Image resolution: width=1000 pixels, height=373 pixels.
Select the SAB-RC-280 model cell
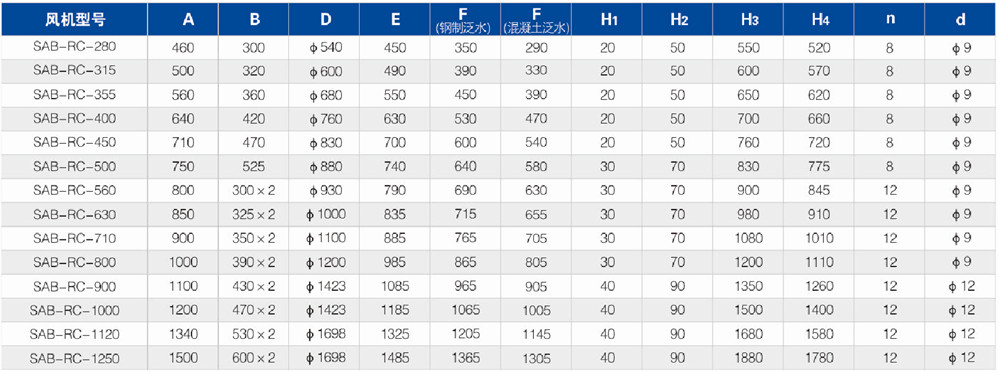point(75,47)
